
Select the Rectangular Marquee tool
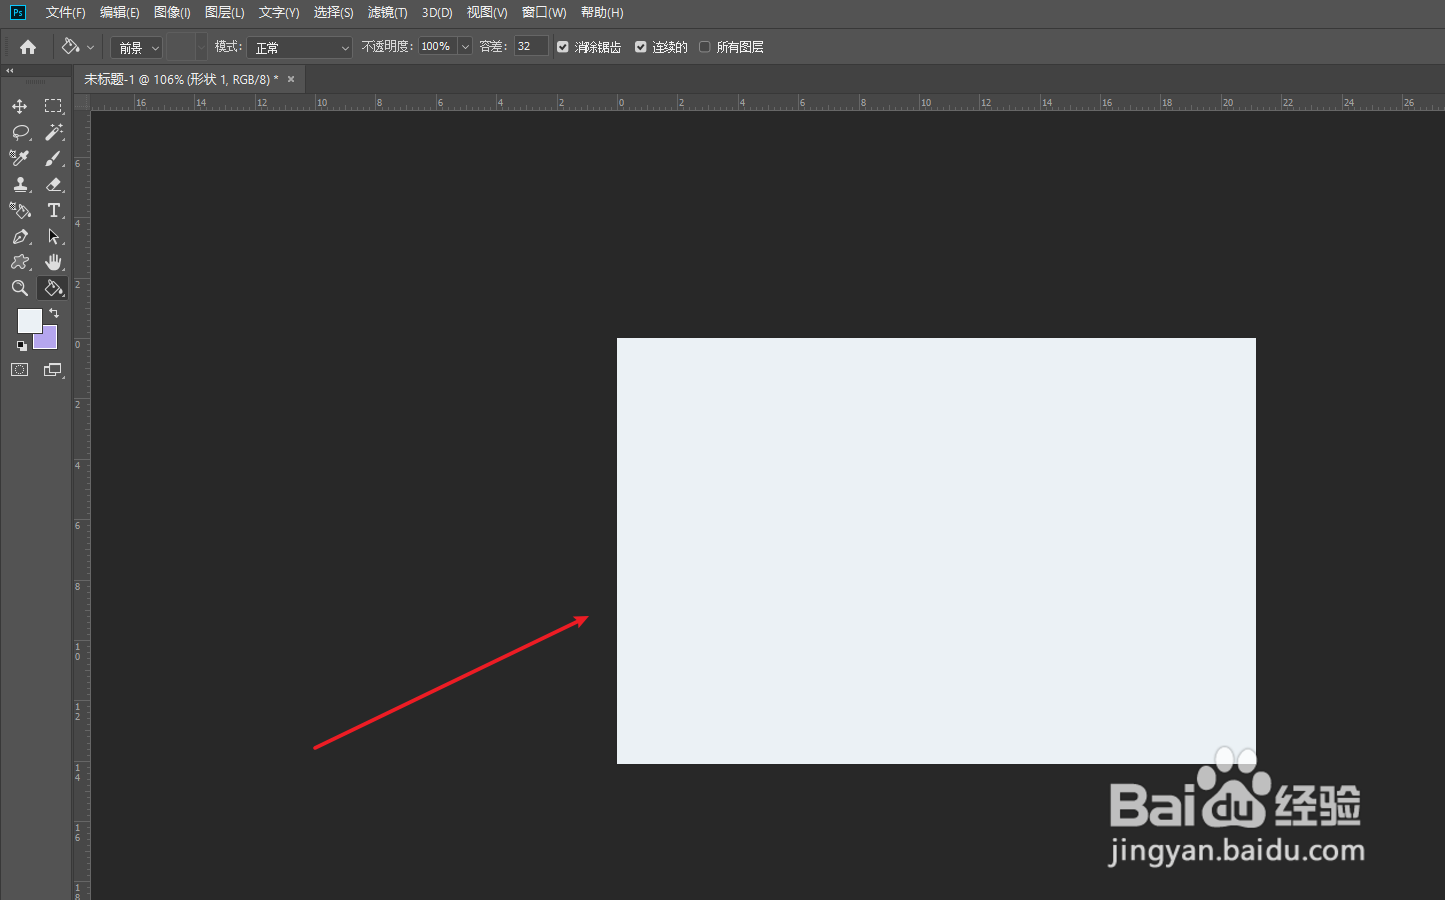pyautogui.click(x=54, y=106)
